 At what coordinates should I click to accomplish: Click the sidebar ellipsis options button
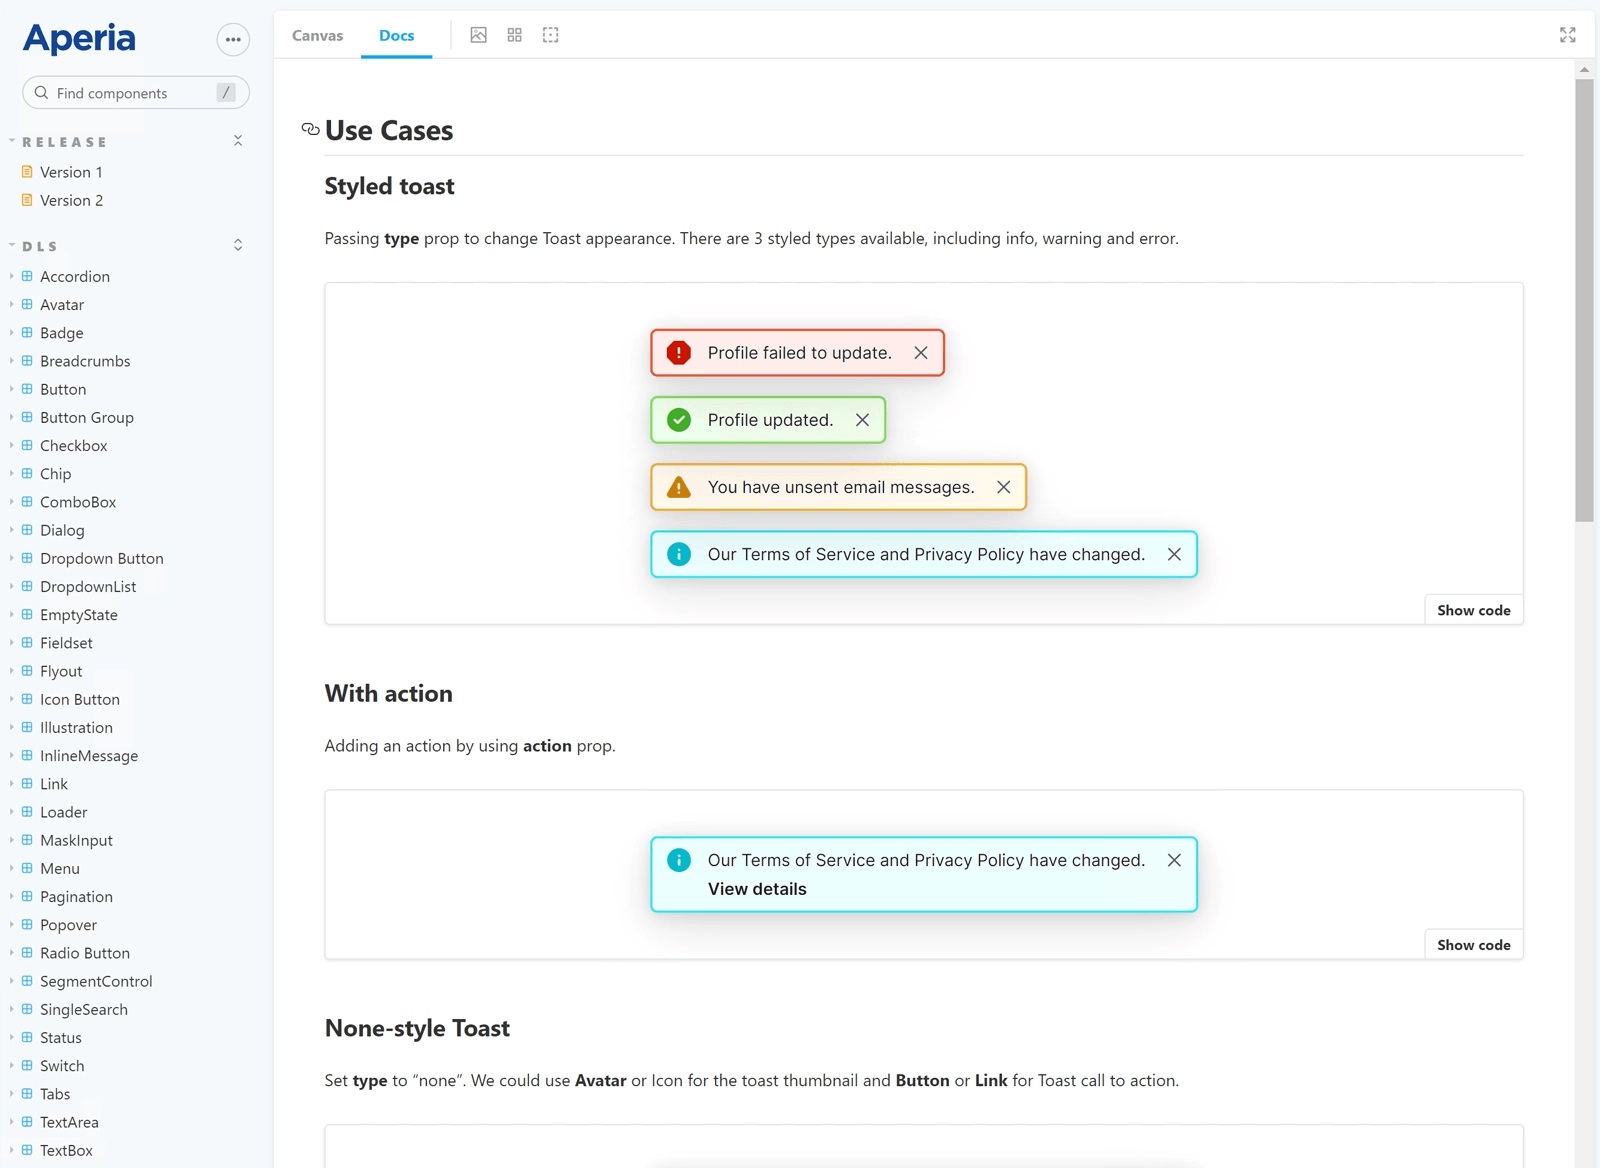pos(233,40)
